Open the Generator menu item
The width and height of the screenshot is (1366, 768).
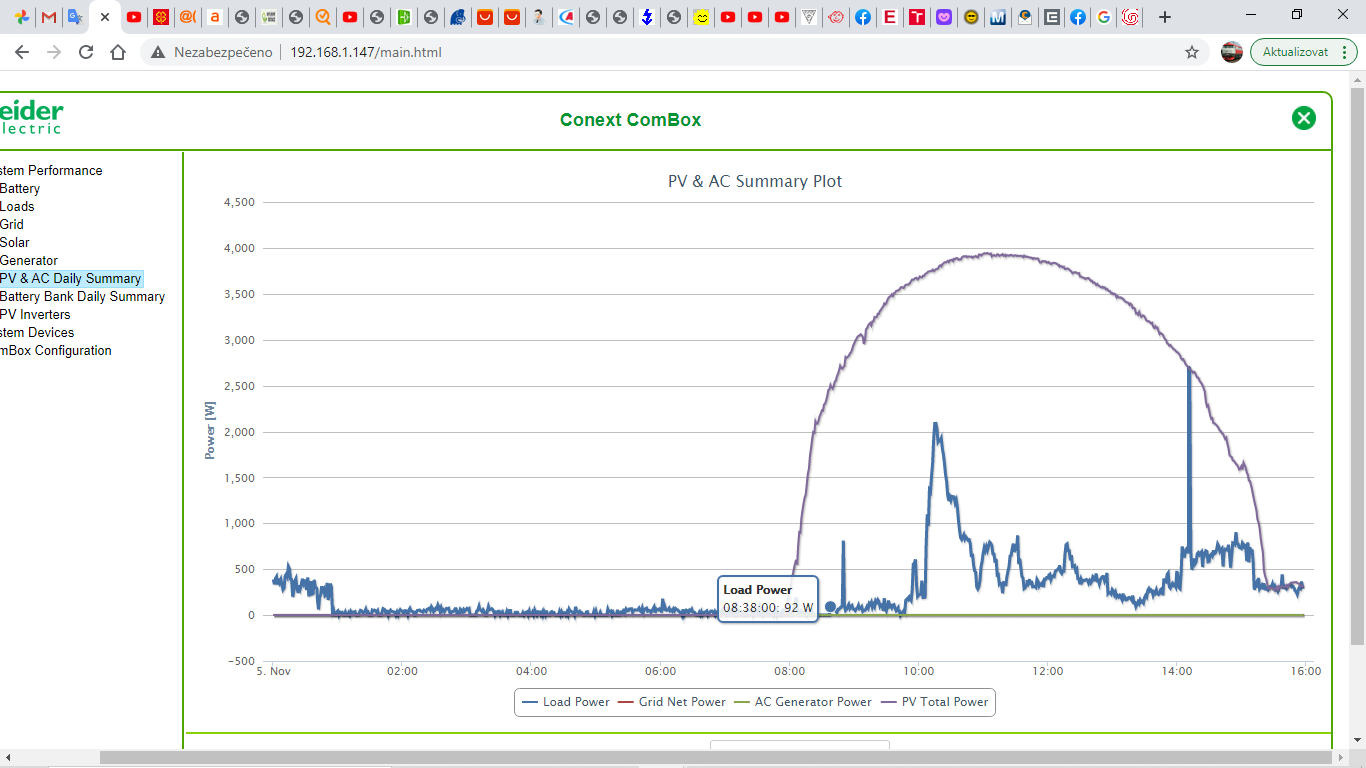(29, 260)
